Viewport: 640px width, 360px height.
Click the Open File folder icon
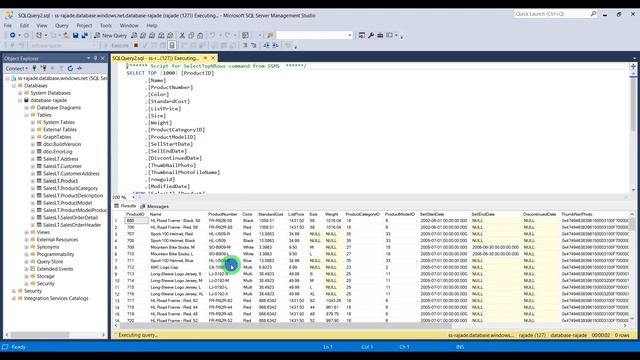[x=67, y=36]
